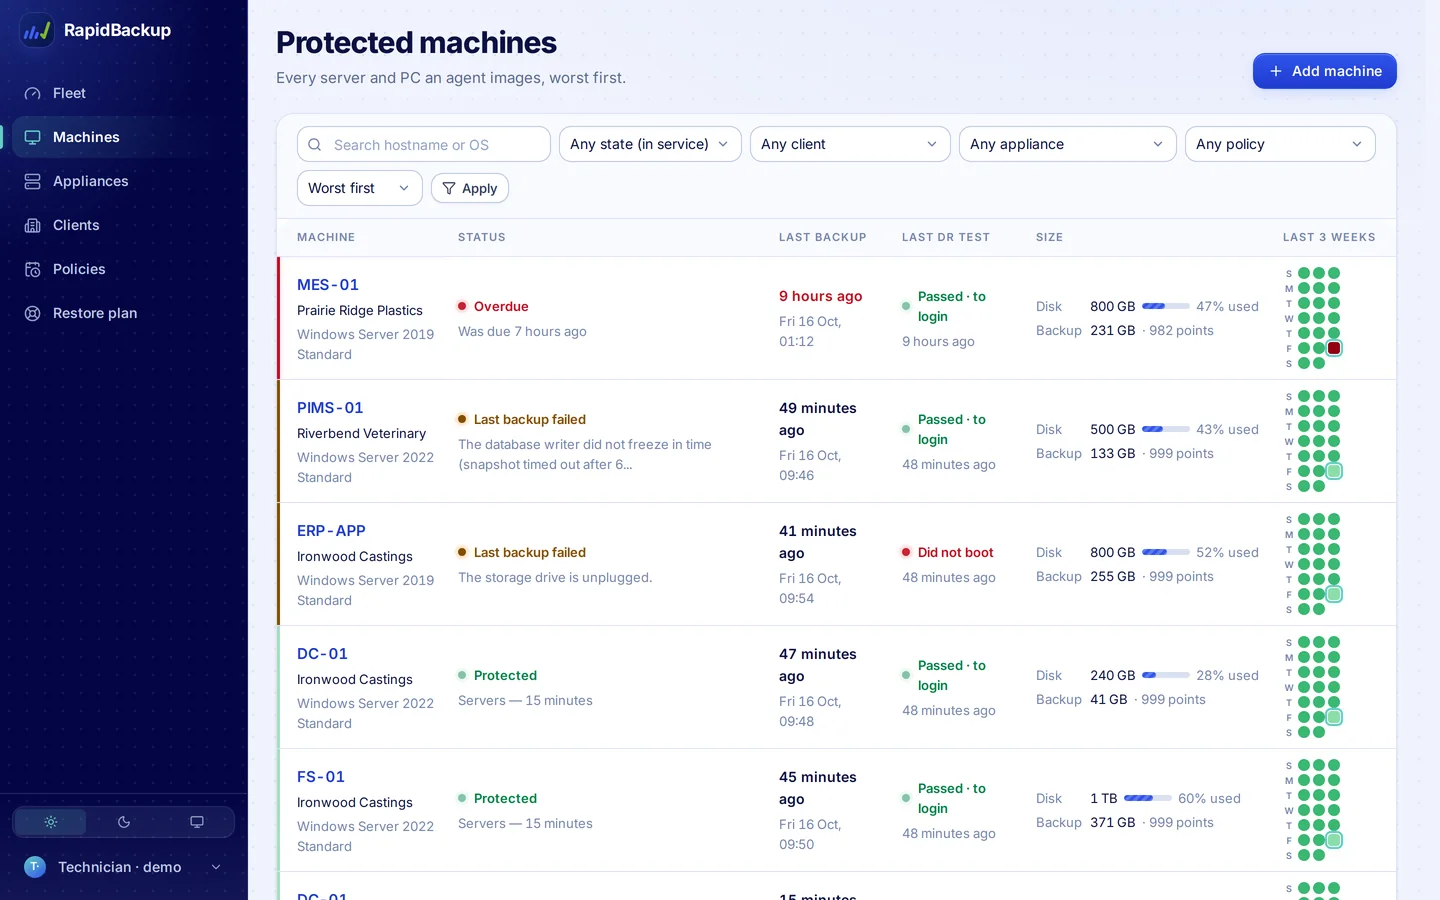The image size is (1440, 900).
Task: Click the MES-01 disk usage bar
Action: pyautogui.click(x=1166, y=306)
